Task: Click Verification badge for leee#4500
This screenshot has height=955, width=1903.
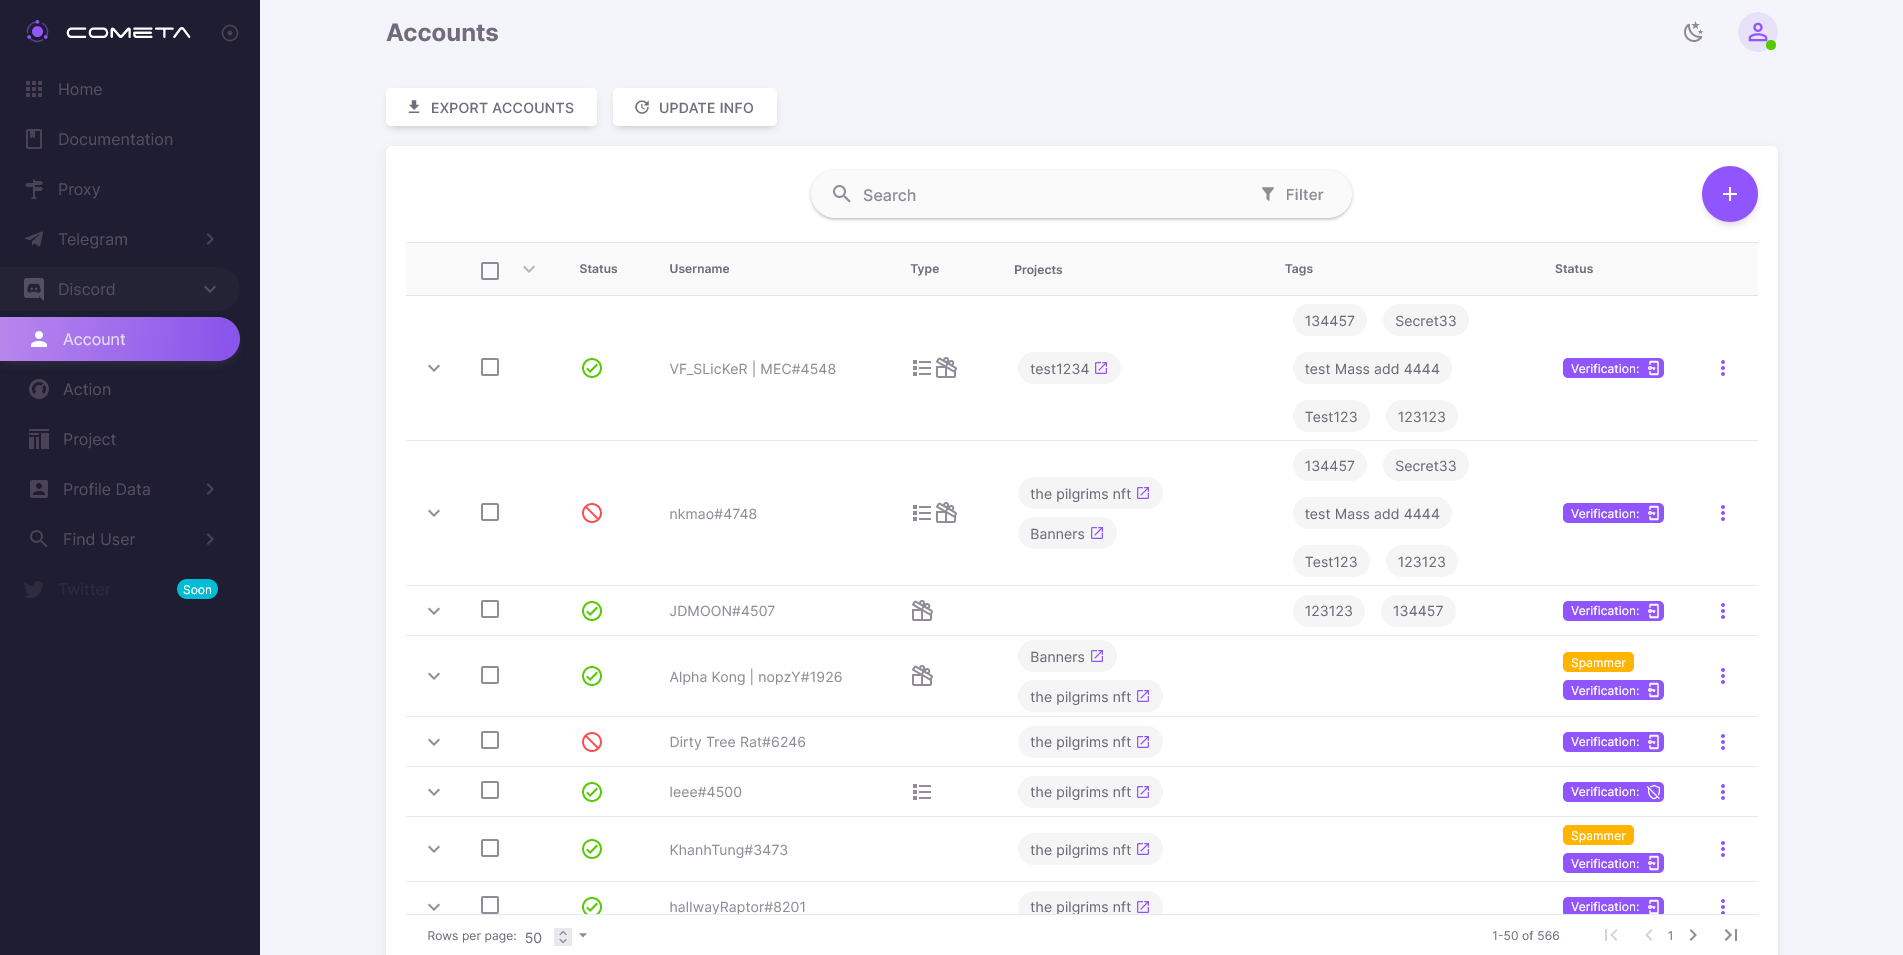Action: pyautogui.click(x=1613, y=792)
